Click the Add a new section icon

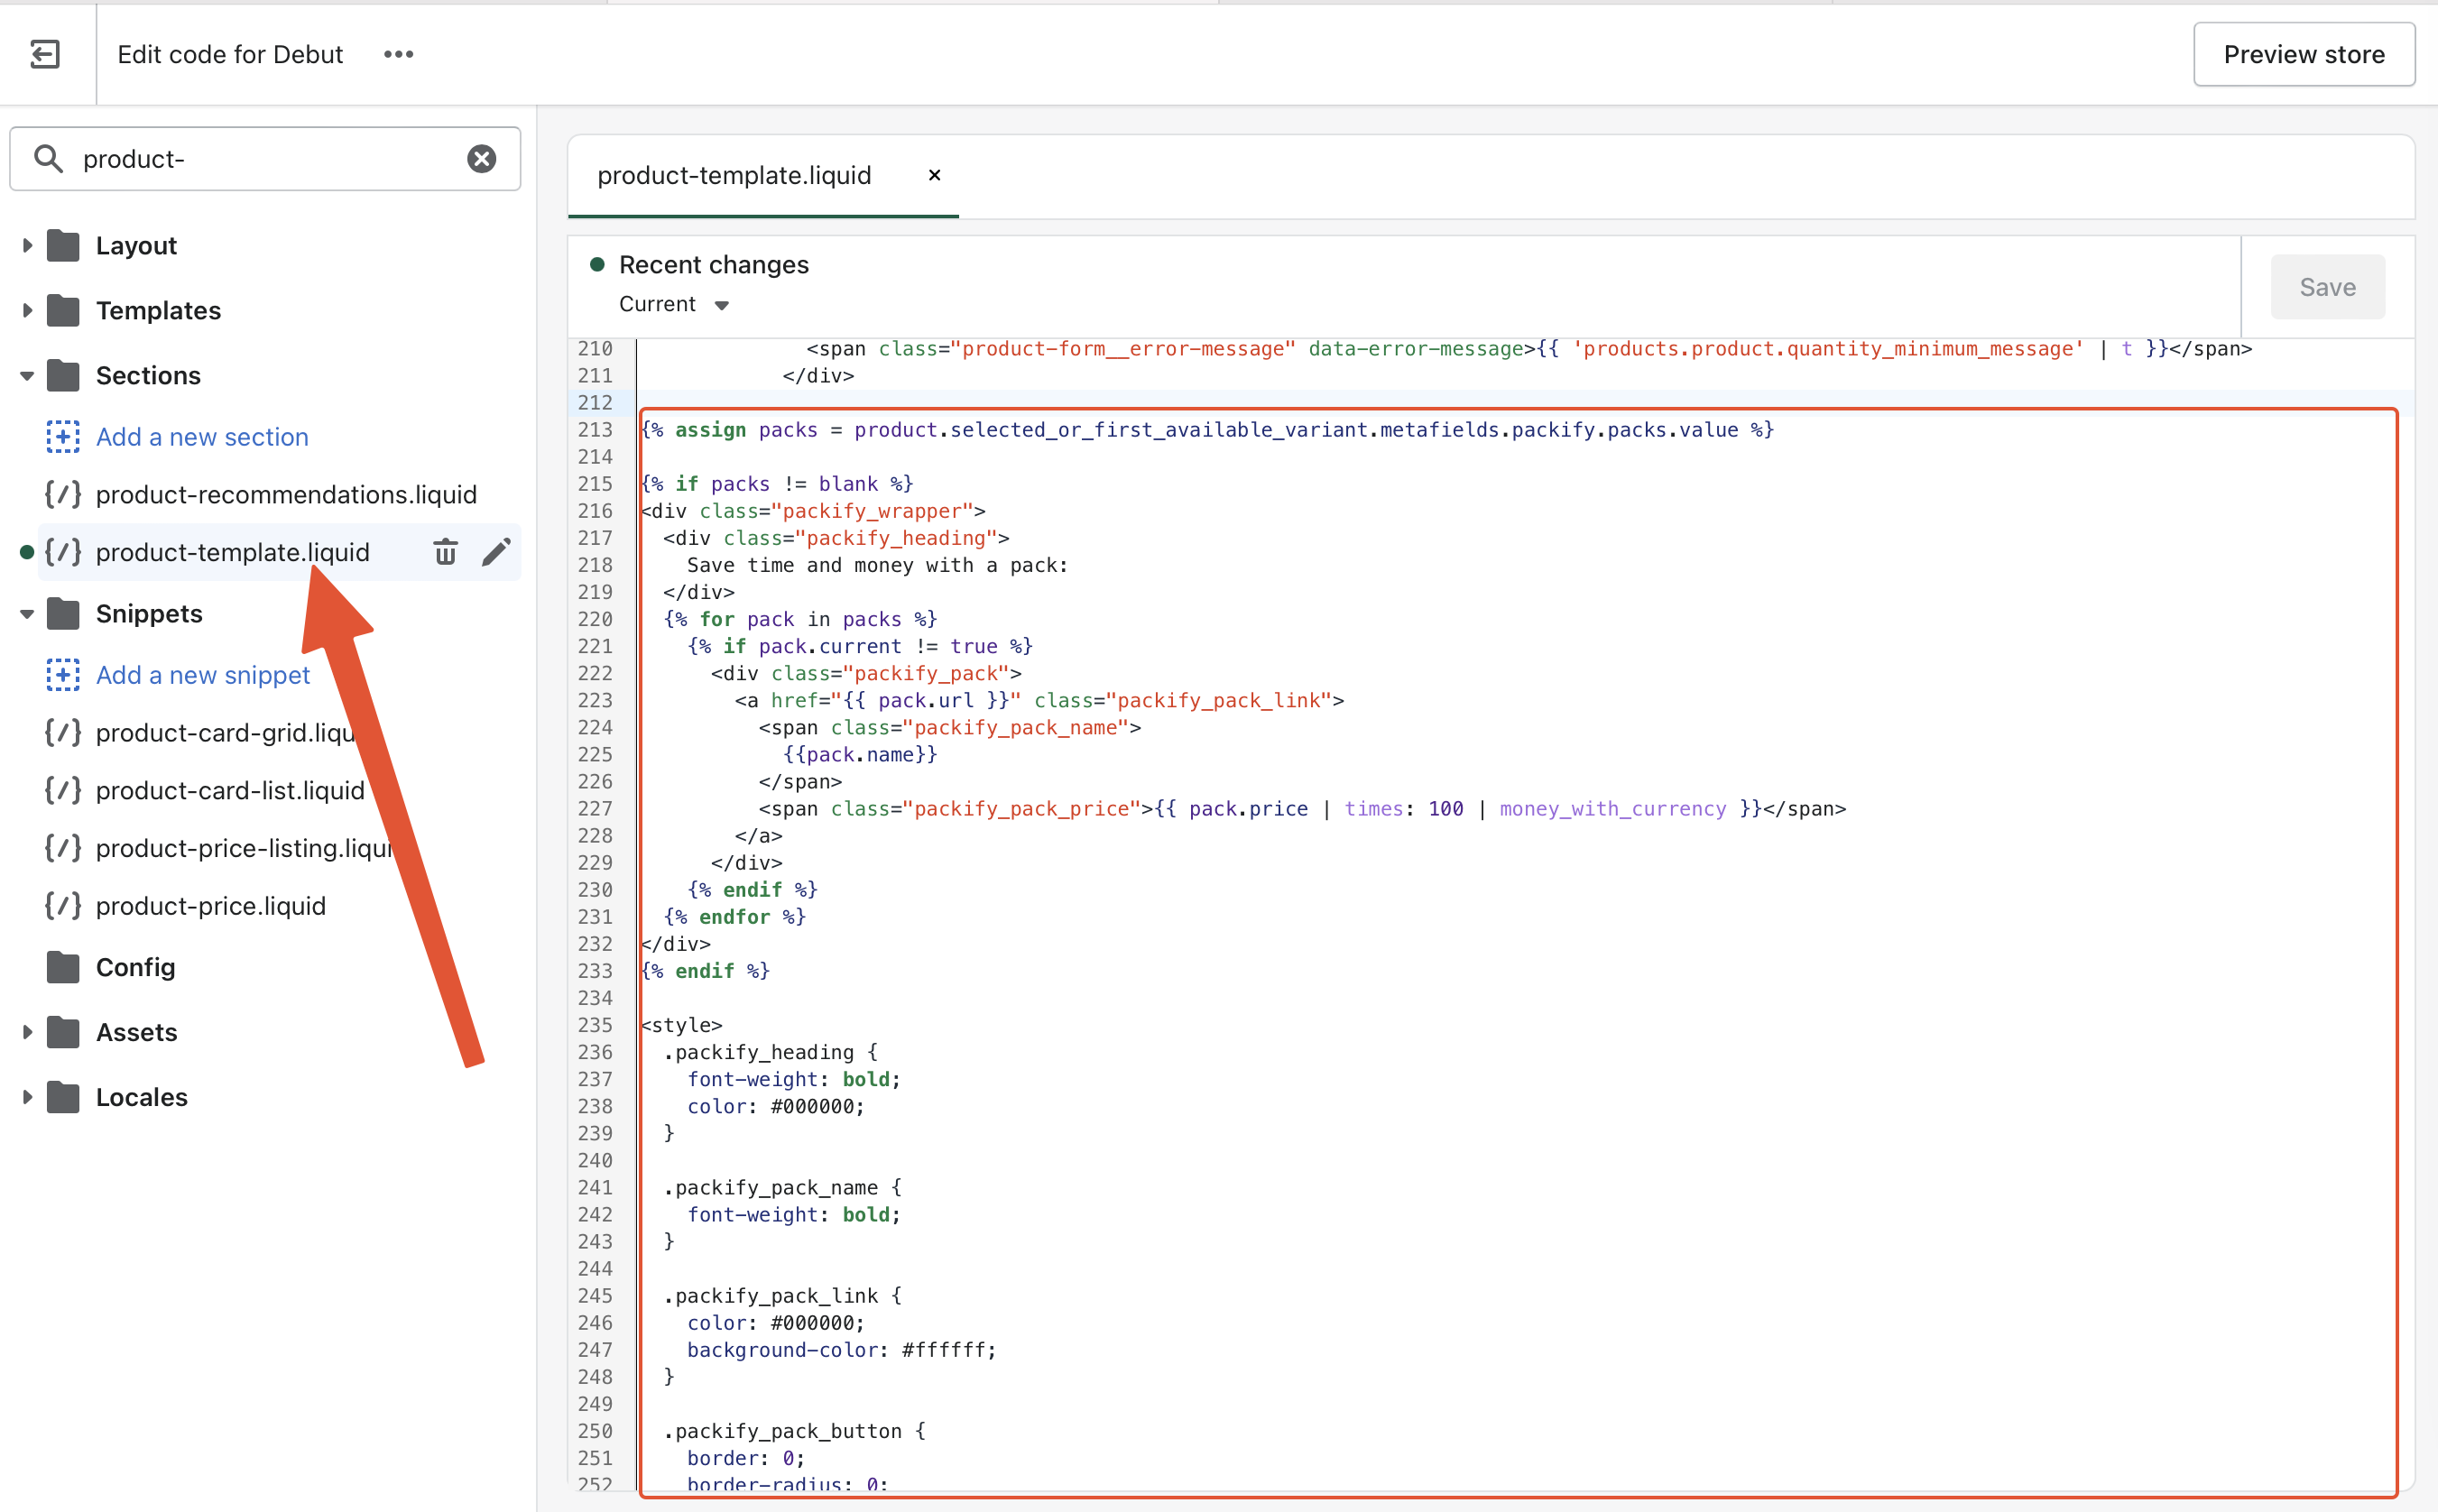click(63, 437)
